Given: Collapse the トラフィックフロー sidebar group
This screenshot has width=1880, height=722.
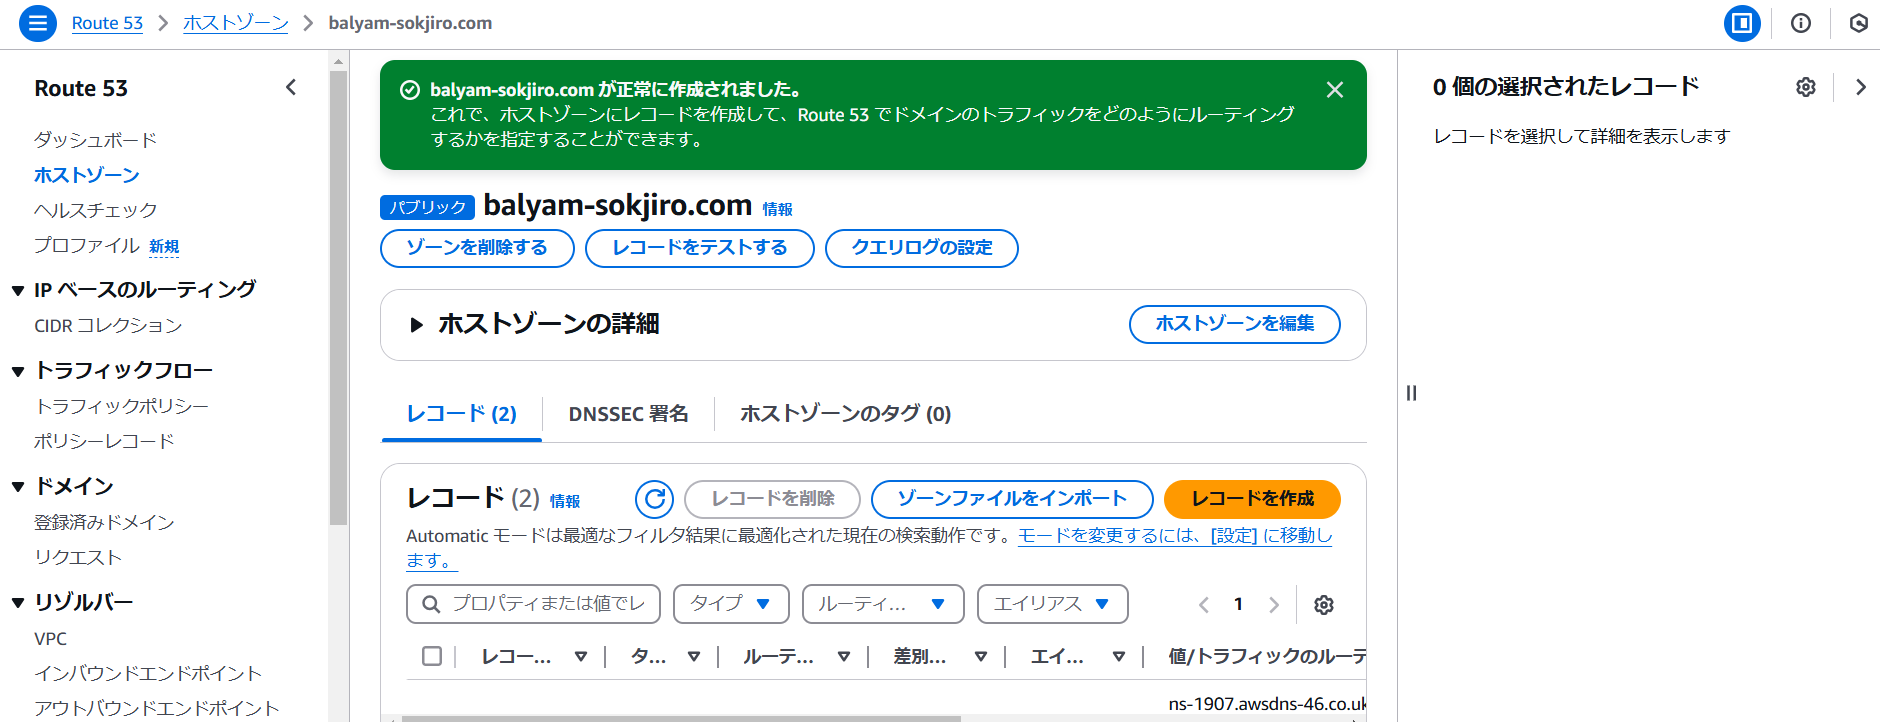Looking at the screenshot, I should coord(18,371).
